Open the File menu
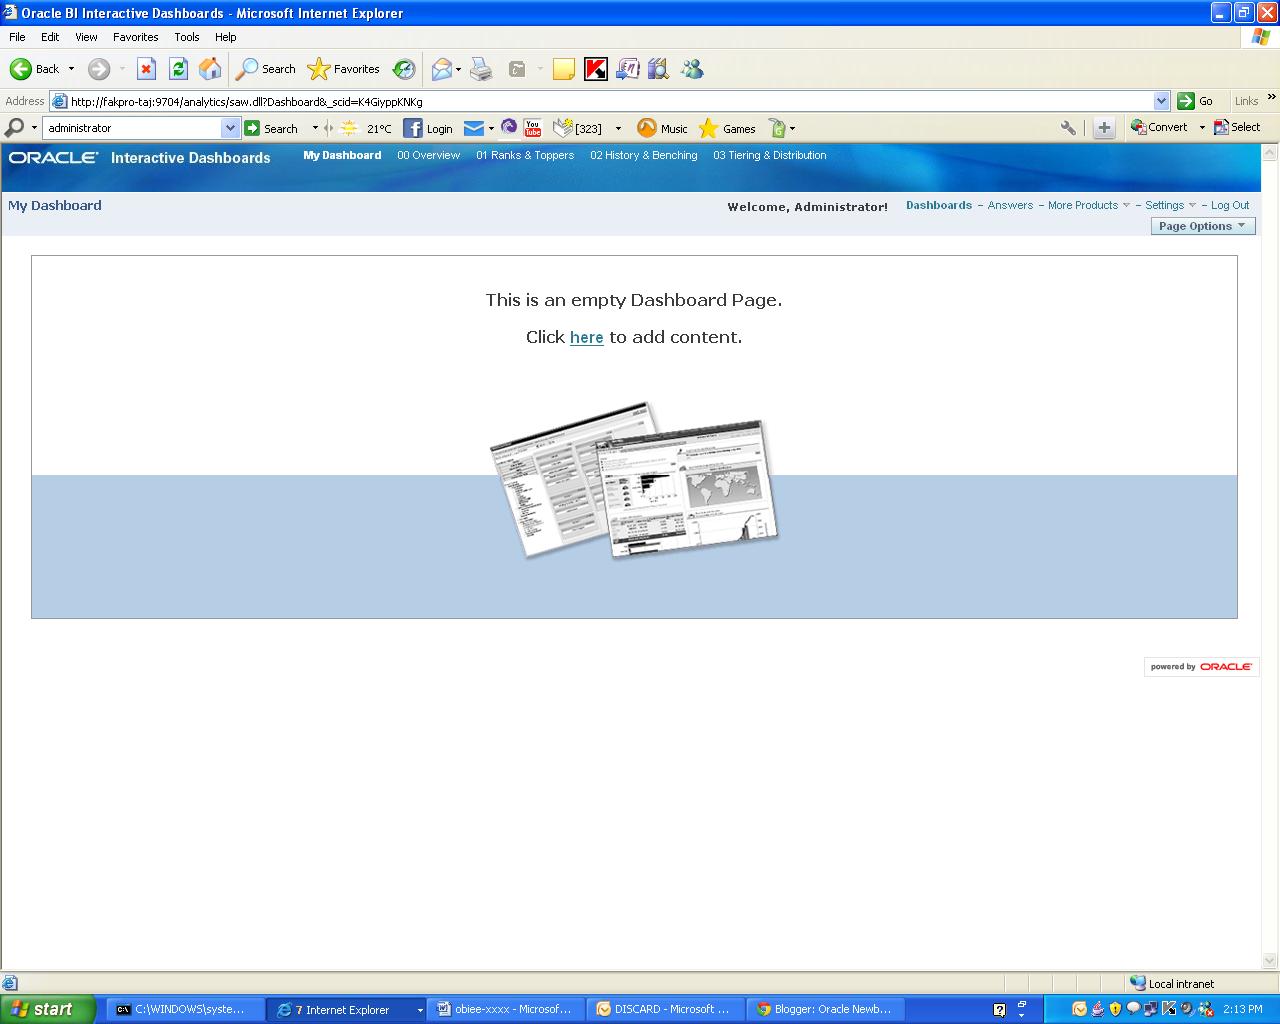Image resolution: width=1280 pixels, height=1024 pixels. coord(17,37)
